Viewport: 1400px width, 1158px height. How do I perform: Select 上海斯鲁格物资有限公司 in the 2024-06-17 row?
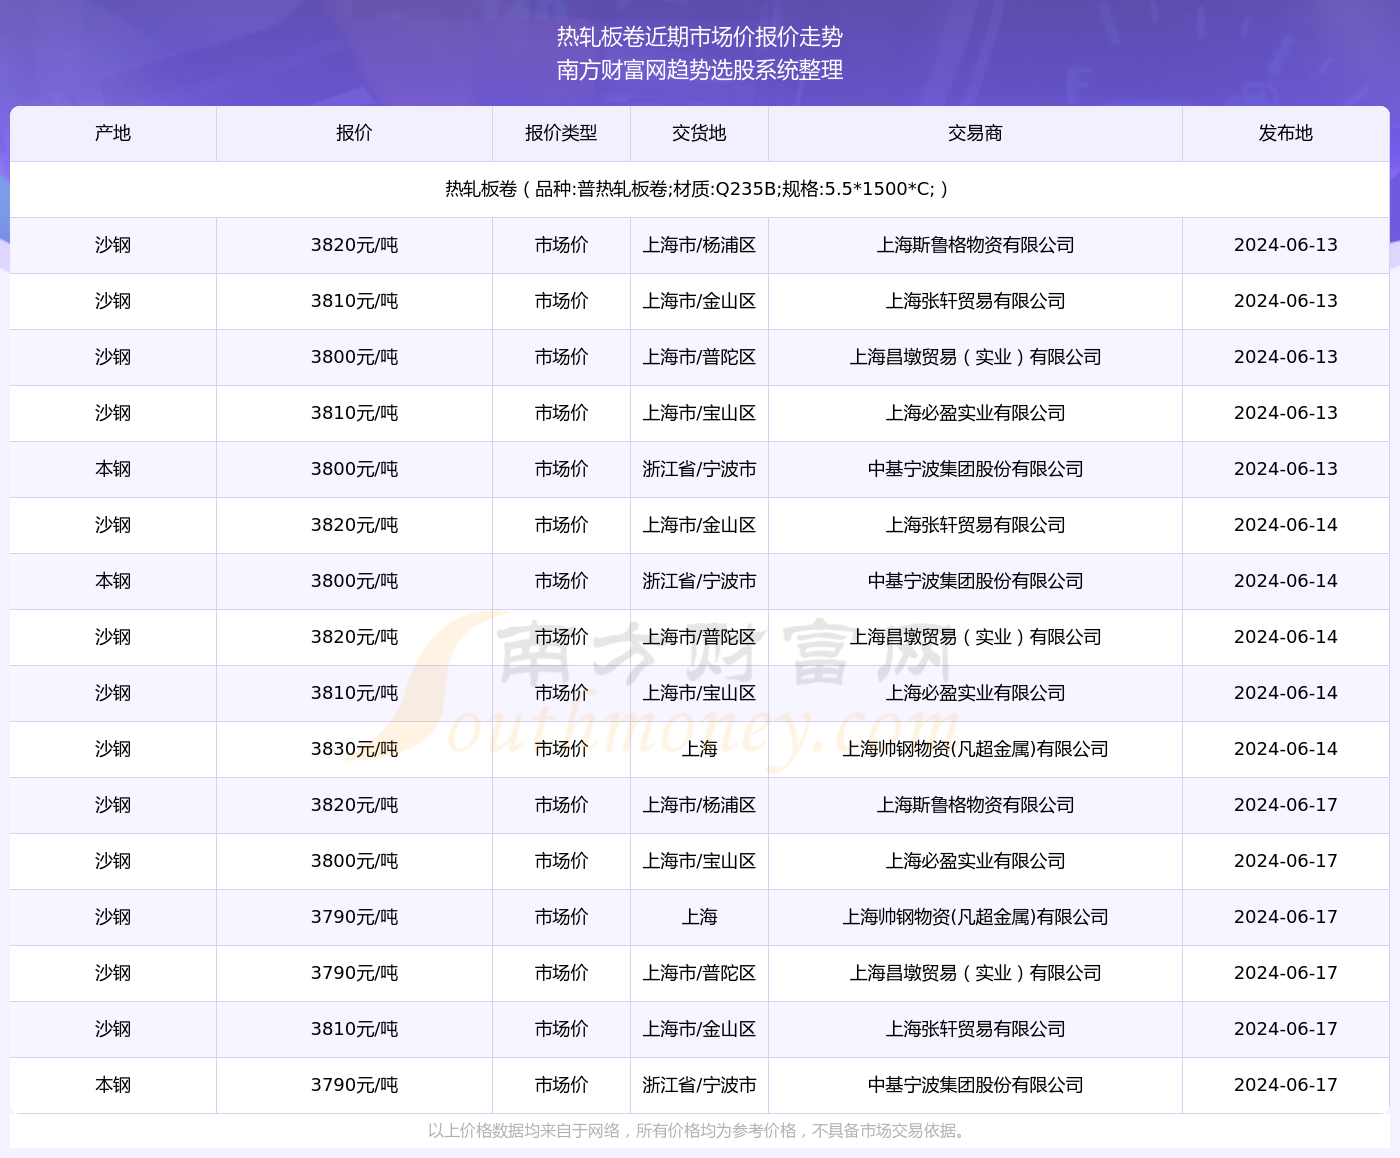click(975, 805)
